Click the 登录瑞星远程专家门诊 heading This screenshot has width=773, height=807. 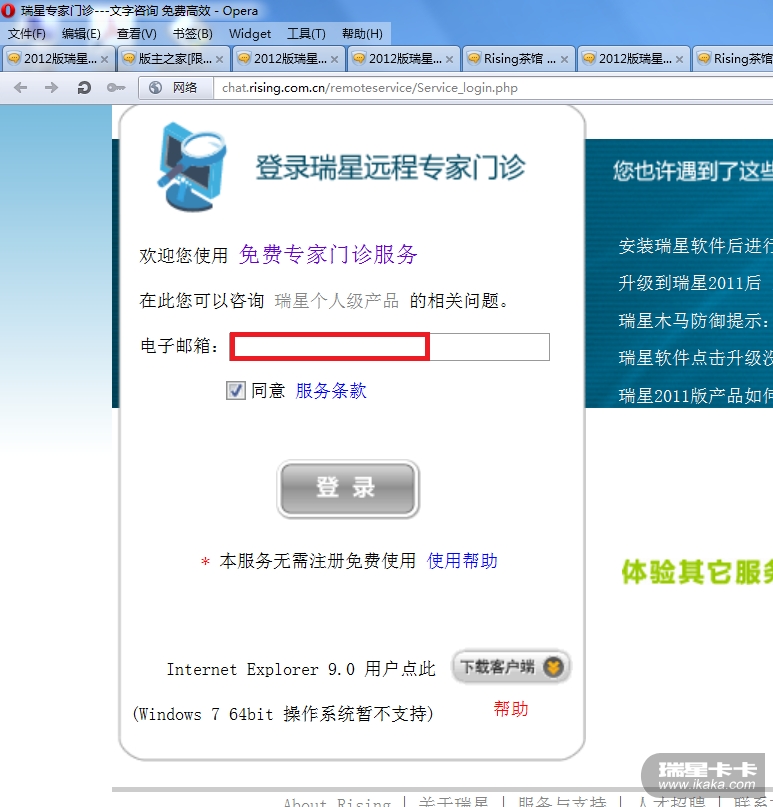(390, 167)
